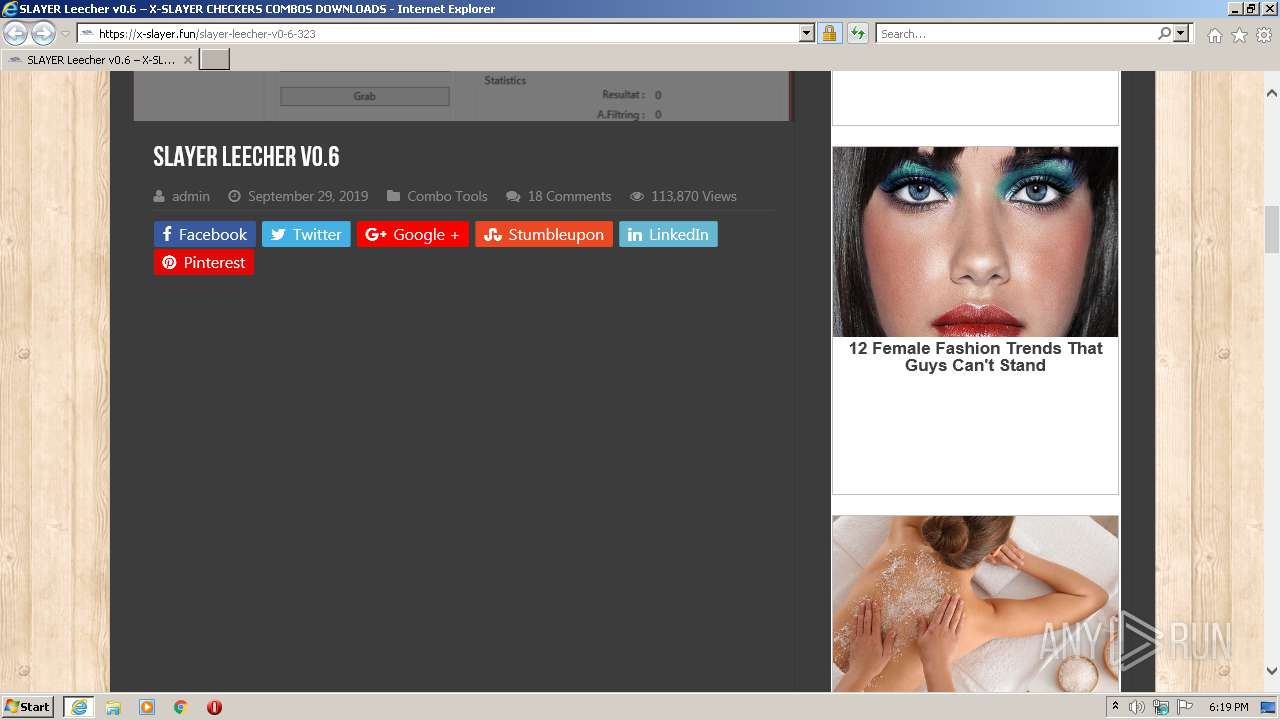The height and width of the screenshot is (720, 1280).
Task: Open the Combo Tools category link
Action: click(447, 196)
